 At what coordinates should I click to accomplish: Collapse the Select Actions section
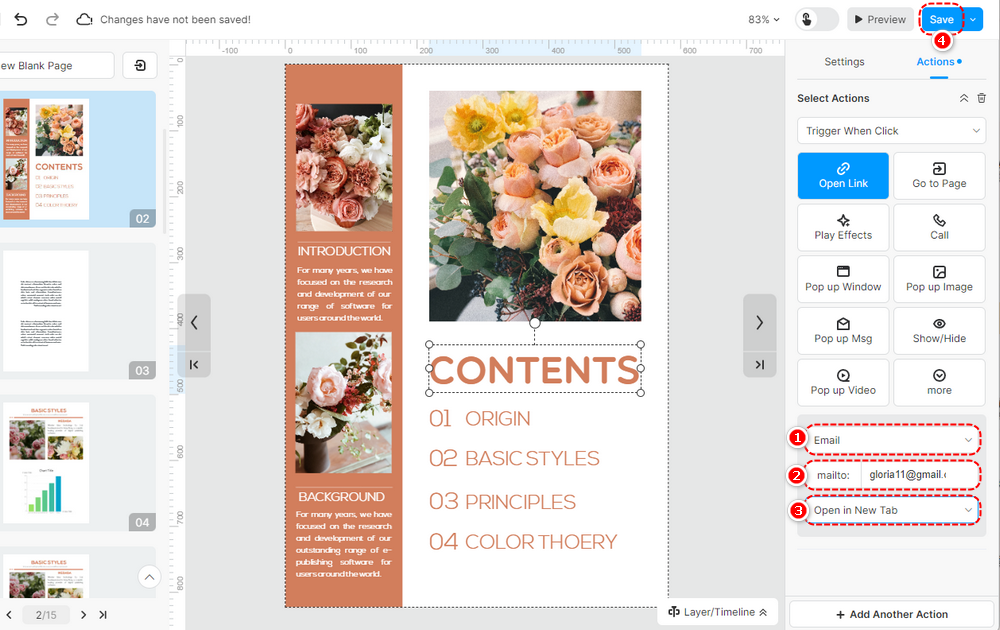coord(964,98)
